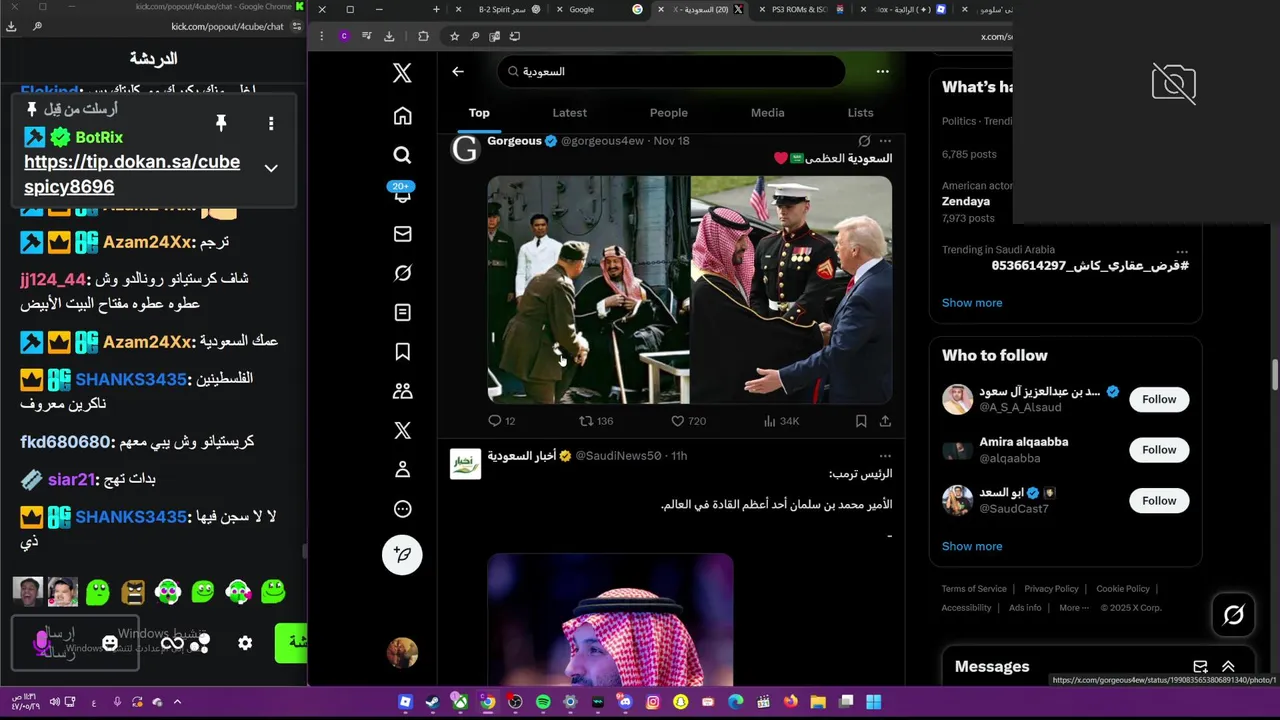The width and height of the screenshot is (1280, 720).
Task: Open tip.dokan.sa link in pinned chat message
Action: pyautogui.click(x=132, y=174)
